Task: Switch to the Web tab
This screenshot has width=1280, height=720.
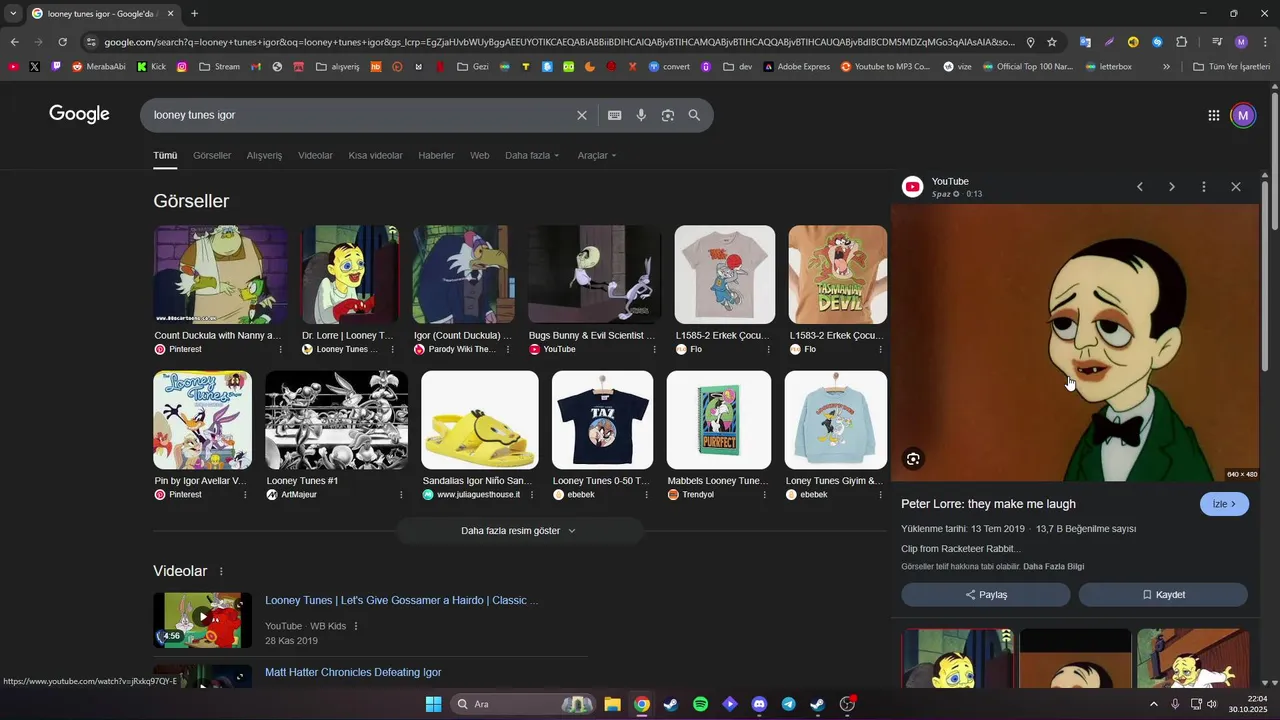Action: coord(480,156)
